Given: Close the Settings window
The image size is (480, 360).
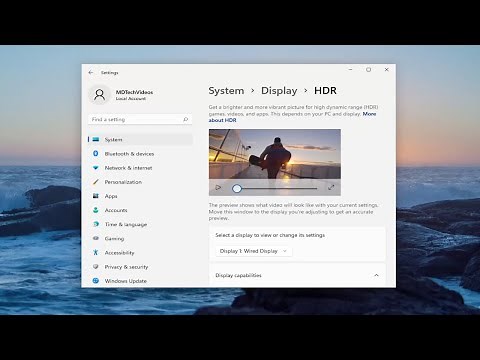Looking at the screenshot, I should [387, 70].
